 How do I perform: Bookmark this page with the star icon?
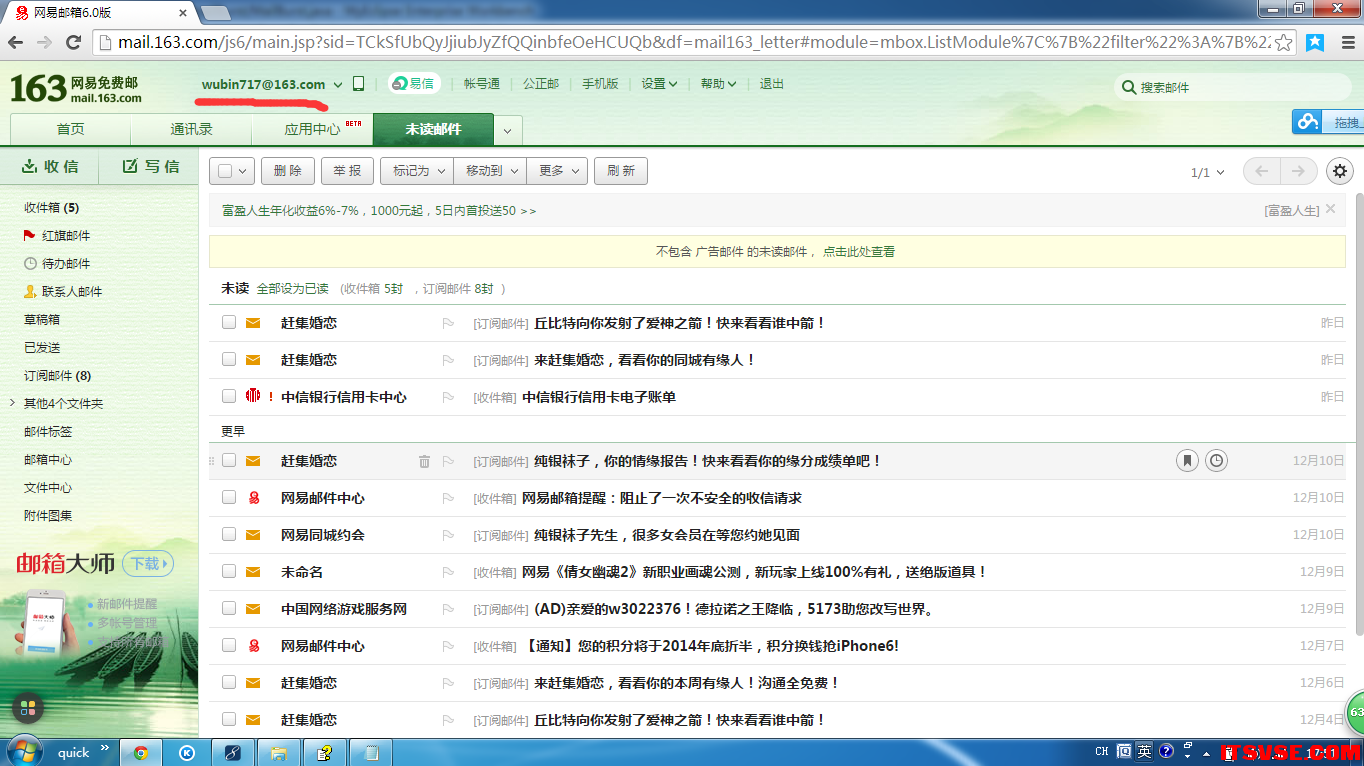1283,42
